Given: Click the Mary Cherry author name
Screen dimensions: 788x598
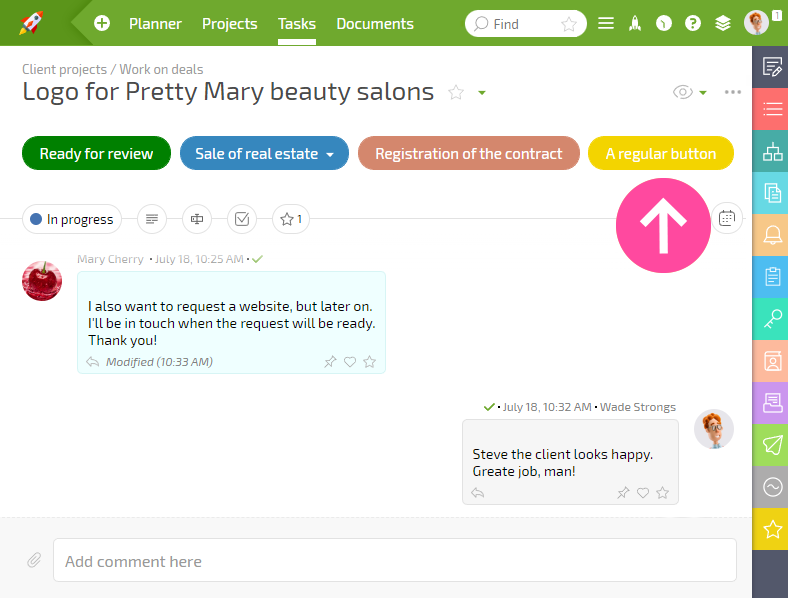Looking at the screenshot, I should [110, 259].
